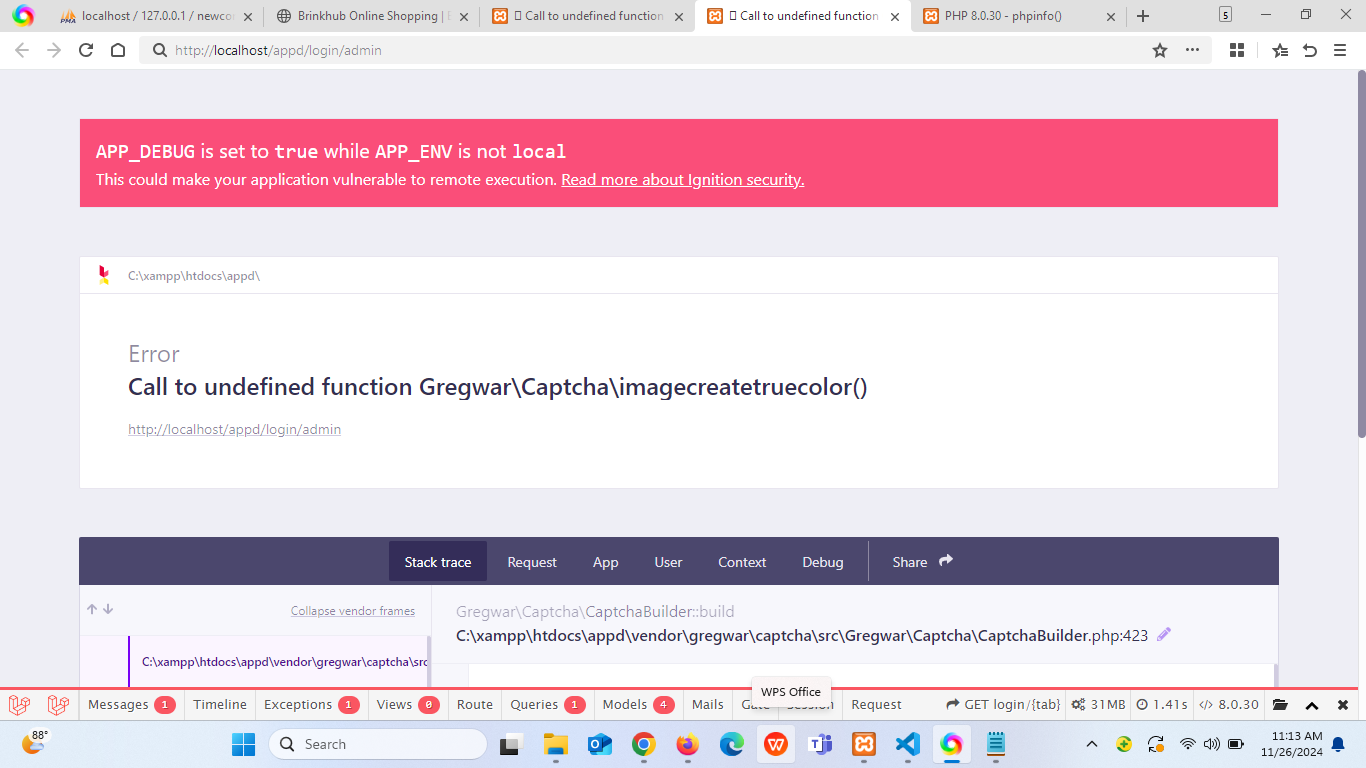Open the three-dots menu in the address bar
This screenshot has width=1366, height=768.
(1192, 50)
